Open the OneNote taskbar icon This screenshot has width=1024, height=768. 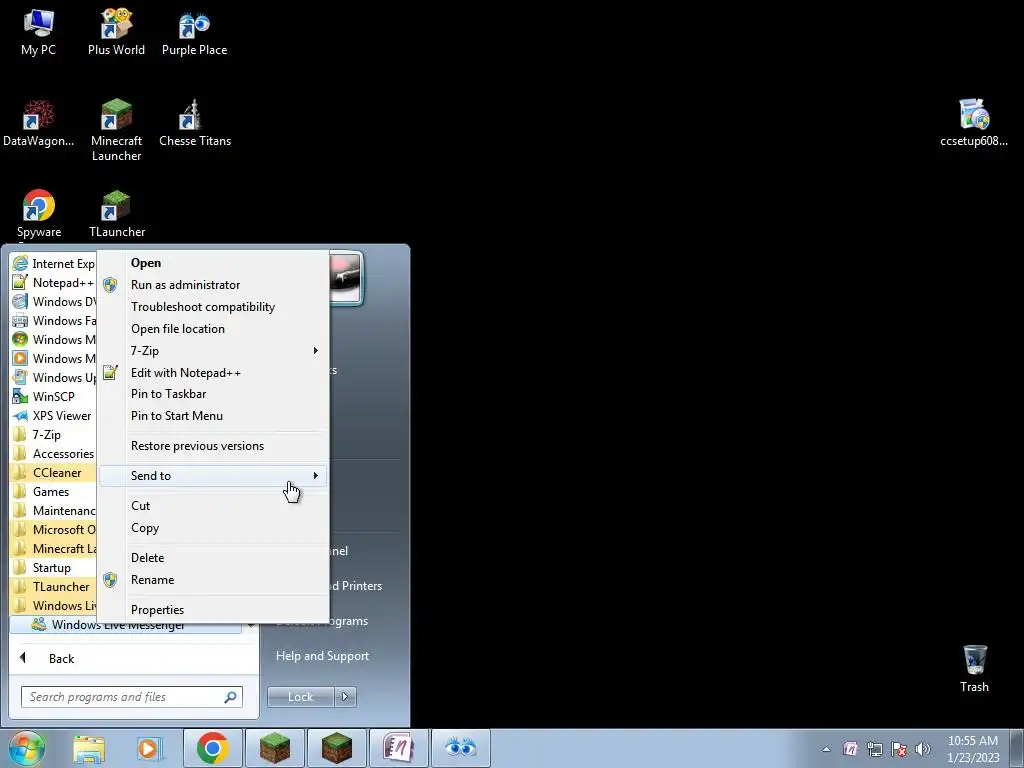(398, 748)
